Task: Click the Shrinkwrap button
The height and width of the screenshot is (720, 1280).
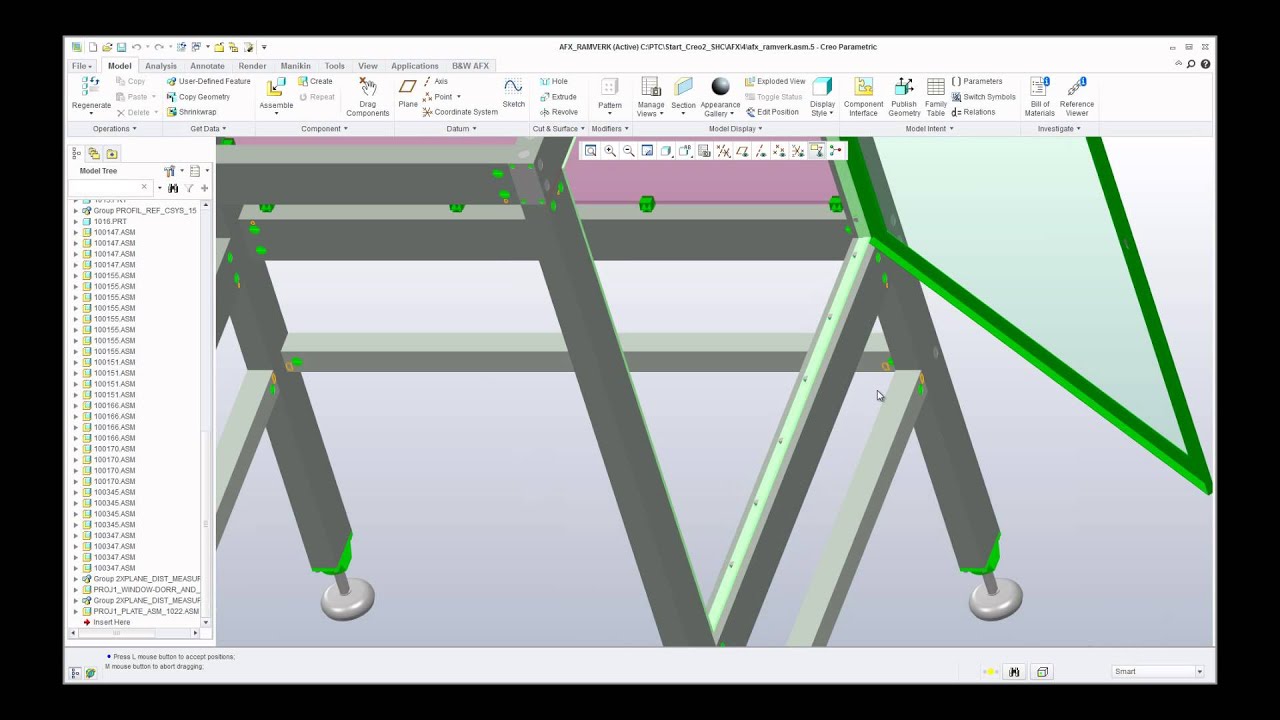Action: [x=191, y=112]
